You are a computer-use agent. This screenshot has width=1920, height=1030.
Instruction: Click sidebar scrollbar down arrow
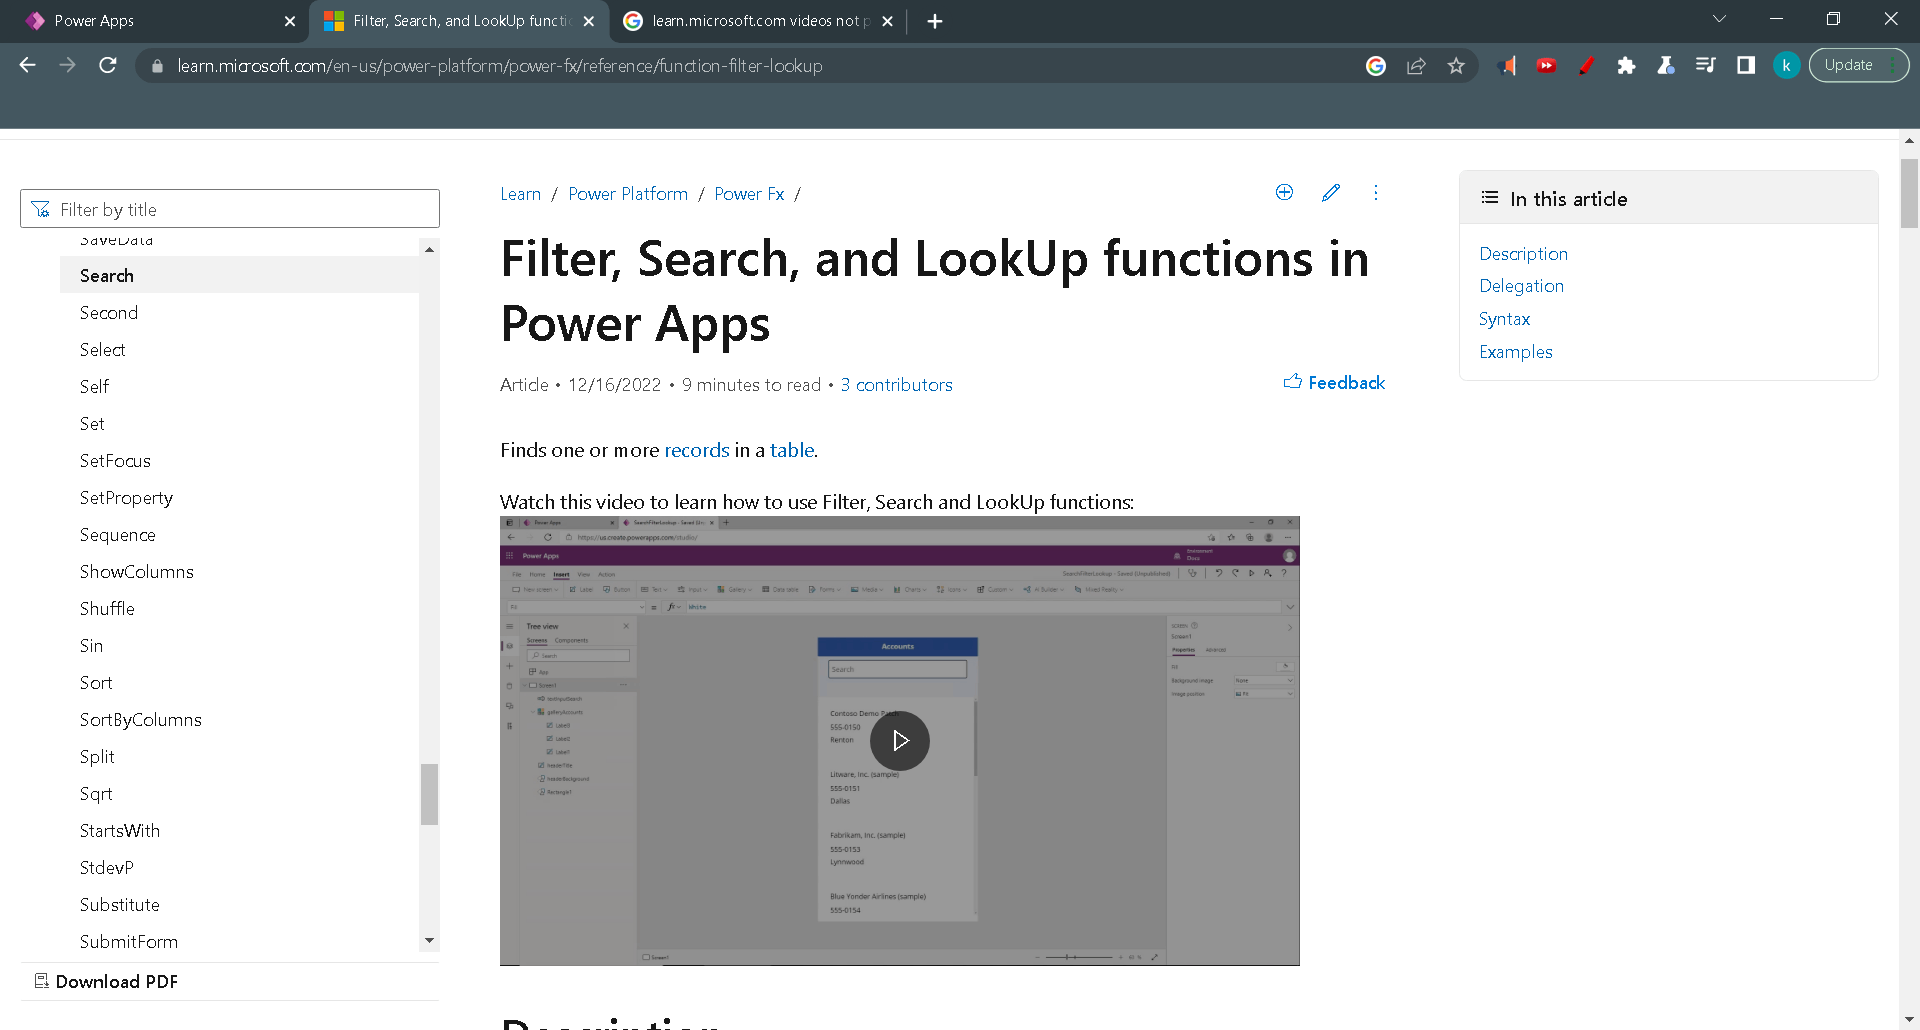tap(429, 940)
